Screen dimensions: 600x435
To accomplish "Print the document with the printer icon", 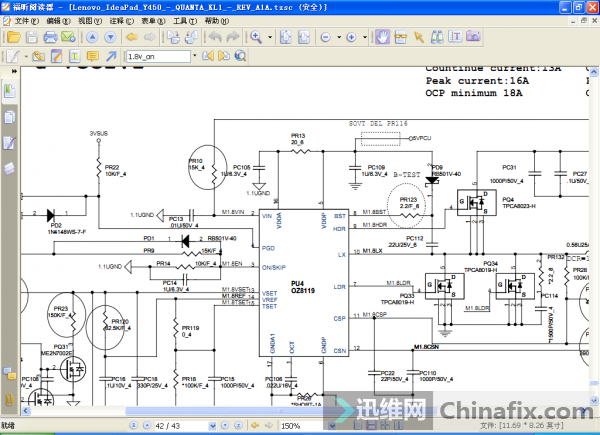I will (x=50, y=37).
